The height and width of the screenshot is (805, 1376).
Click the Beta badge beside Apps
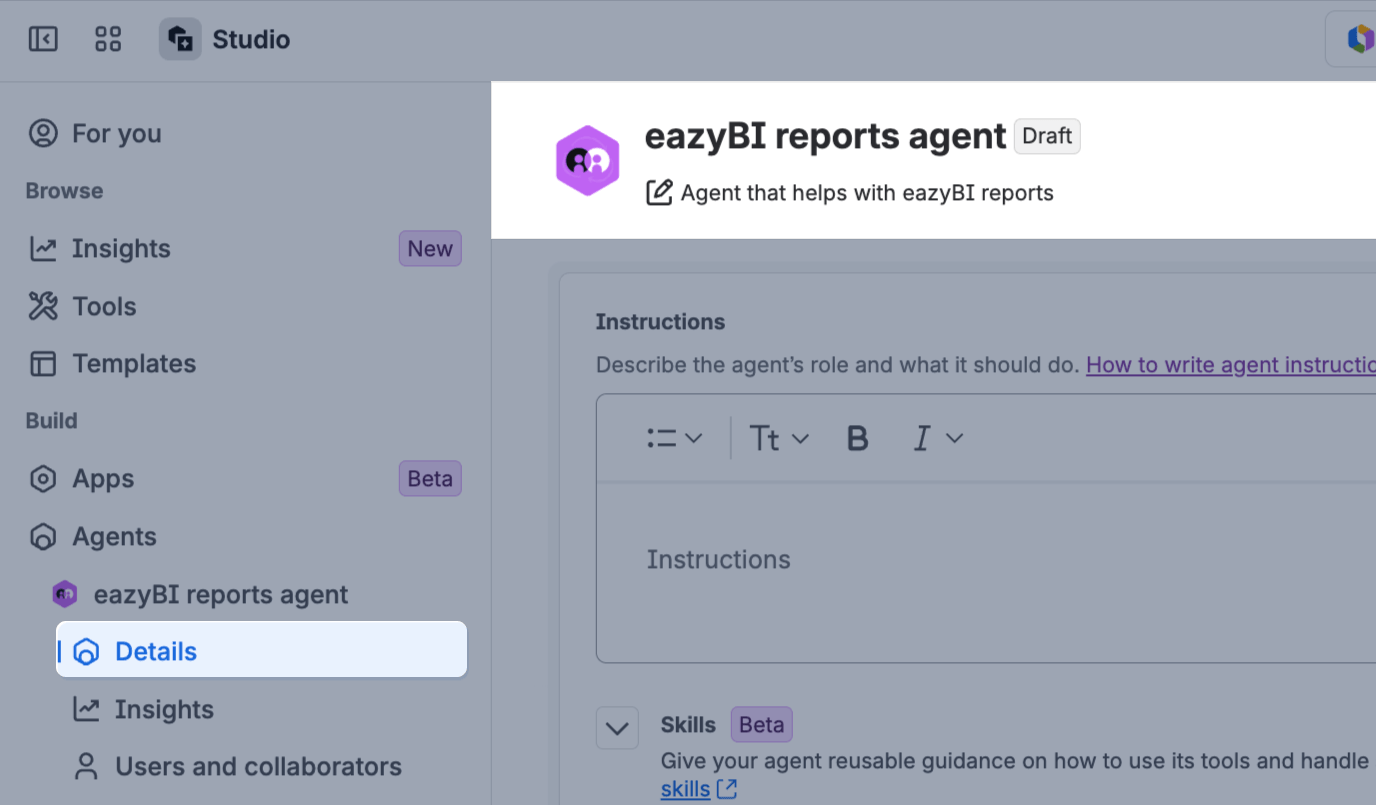point(430,479)
